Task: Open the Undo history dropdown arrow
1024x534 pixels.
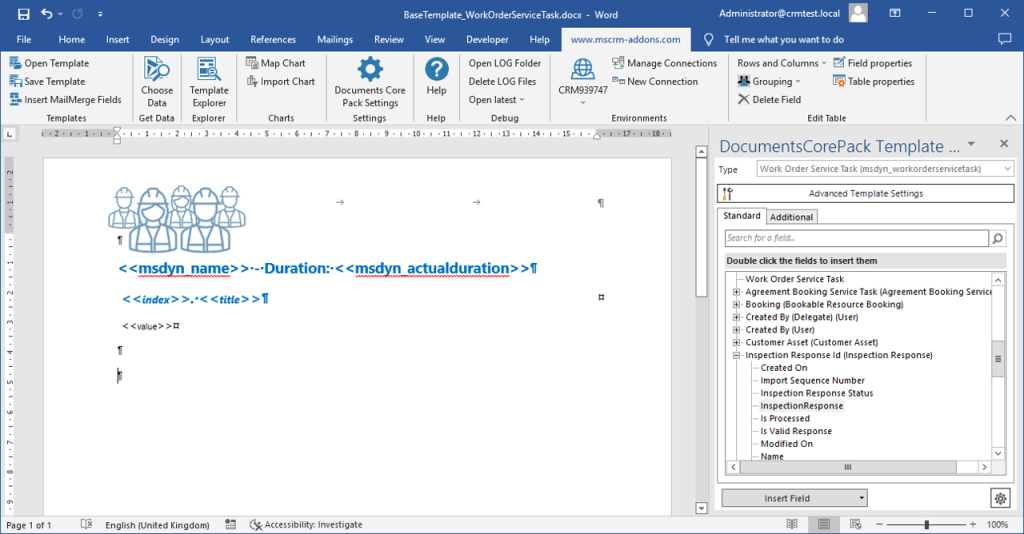Action: click(x=61, y=14)
